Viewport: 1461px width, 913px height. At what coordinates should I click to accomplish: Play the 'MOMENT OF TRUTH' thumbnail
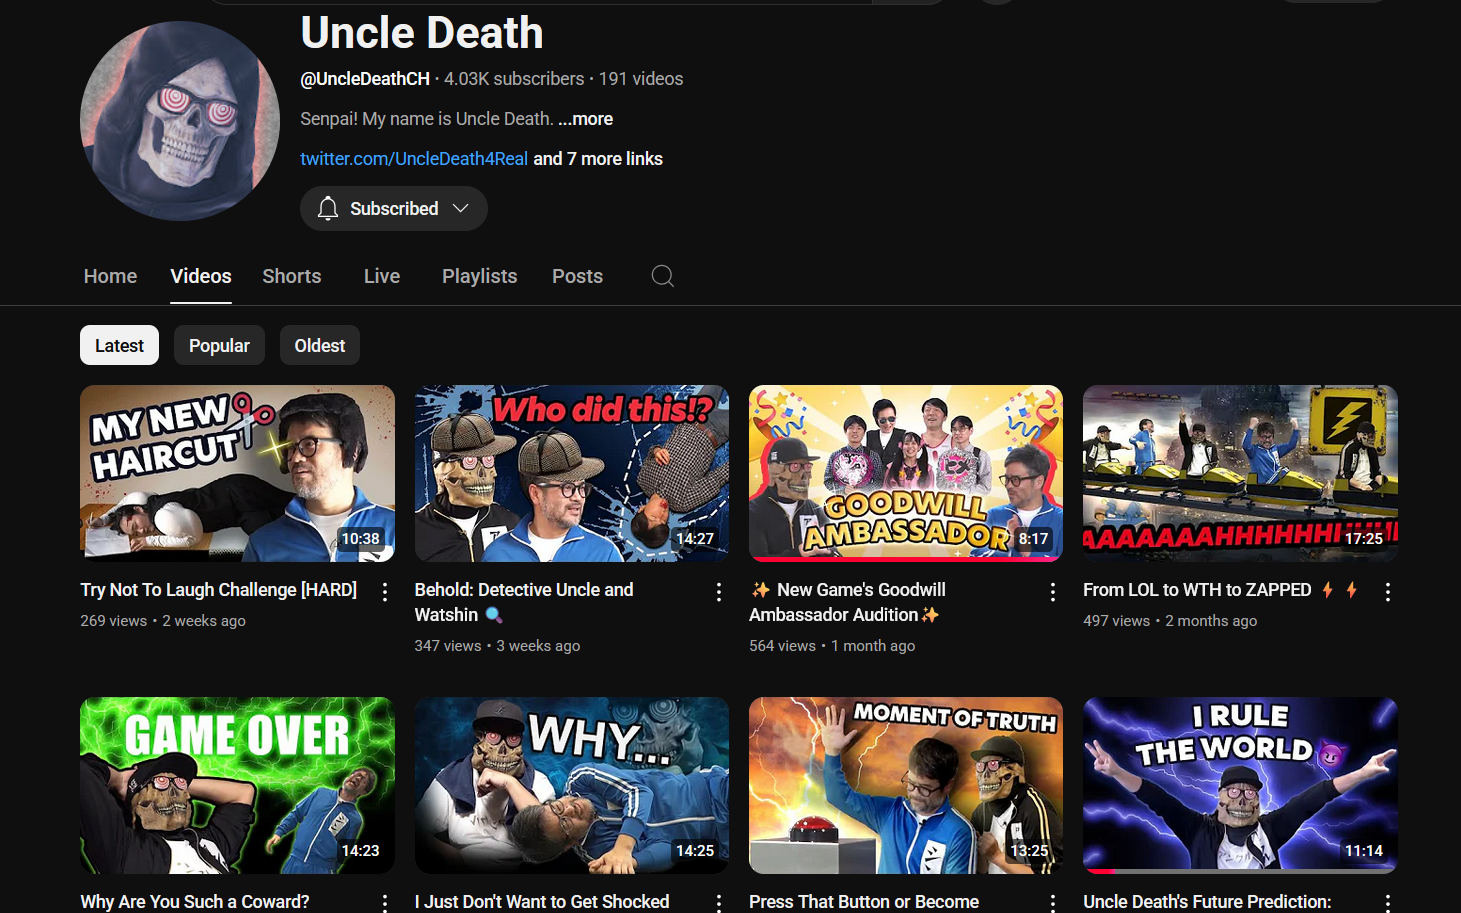coord(906,785)
